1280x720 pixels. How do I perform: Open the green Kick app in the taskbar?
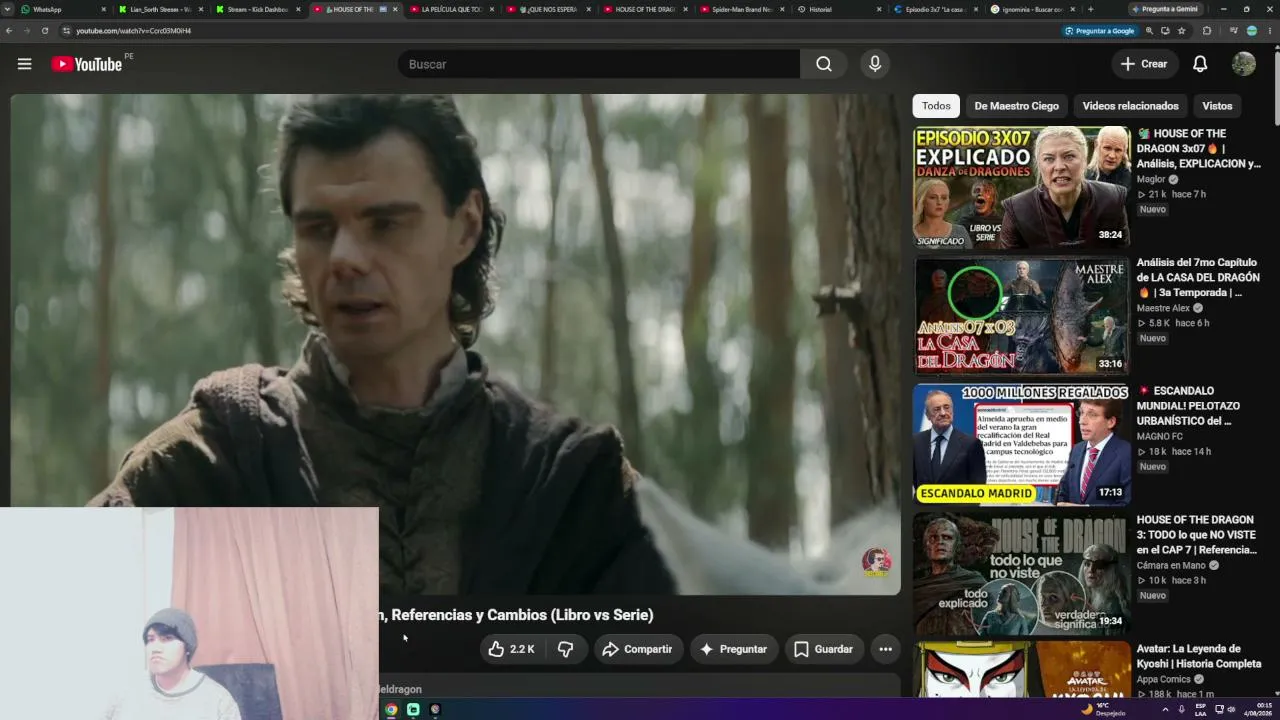[x=413, y=709]
